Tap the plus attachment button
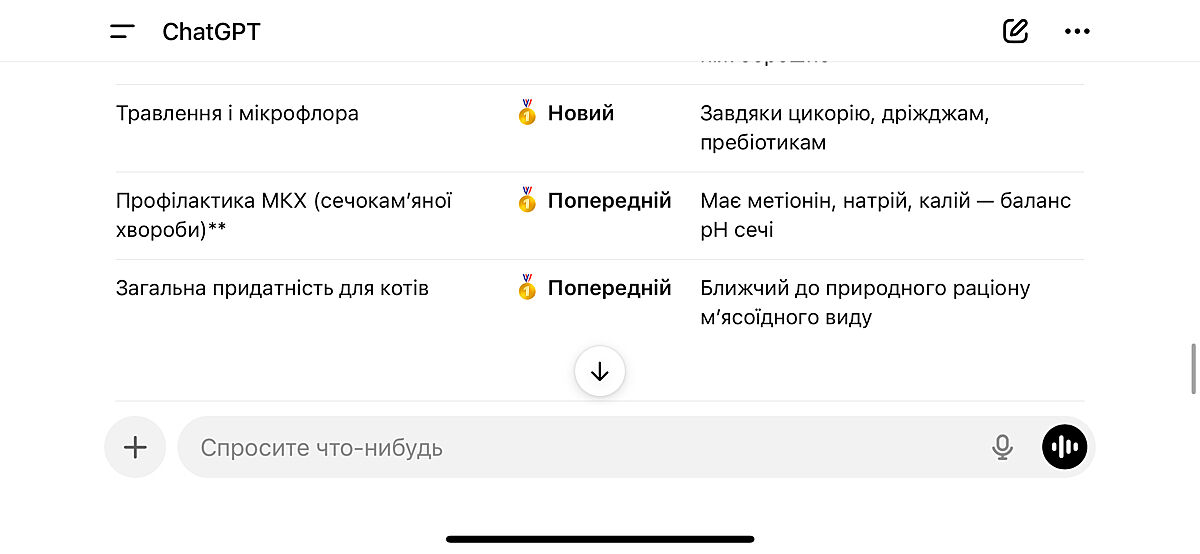 pos(135,447)
